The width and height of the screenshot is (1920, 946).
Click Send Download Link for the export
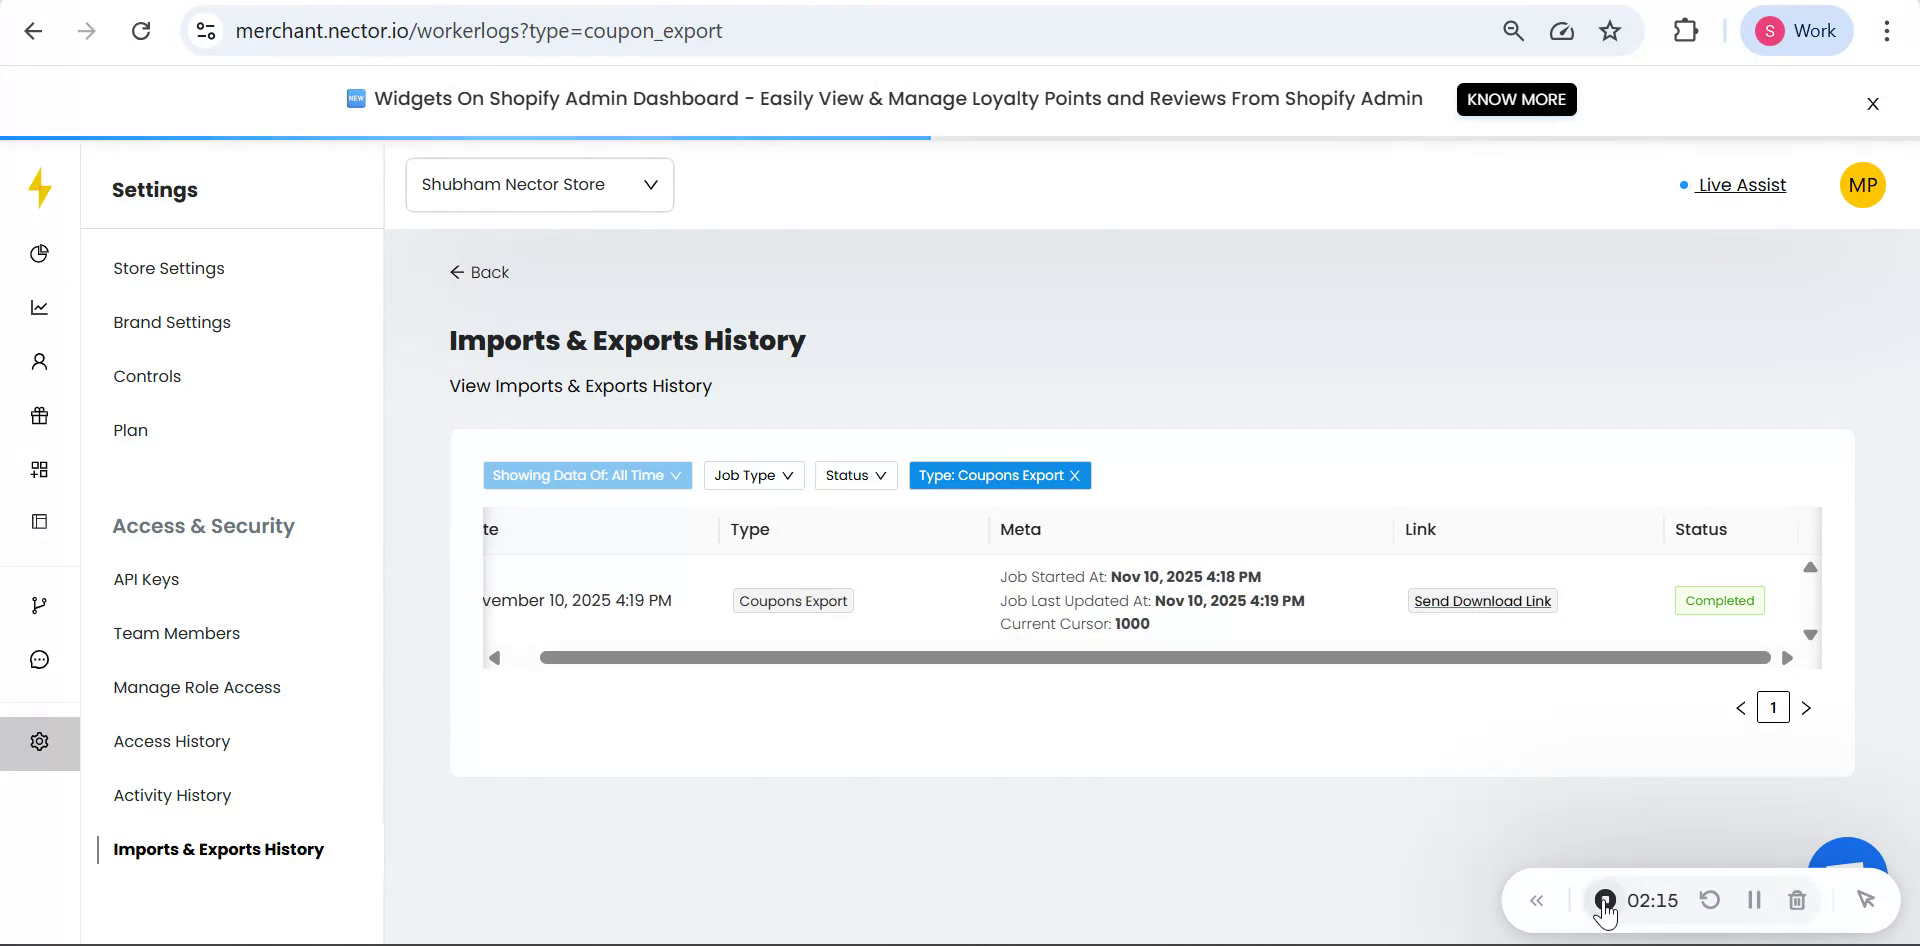[x=1482, y=600]
